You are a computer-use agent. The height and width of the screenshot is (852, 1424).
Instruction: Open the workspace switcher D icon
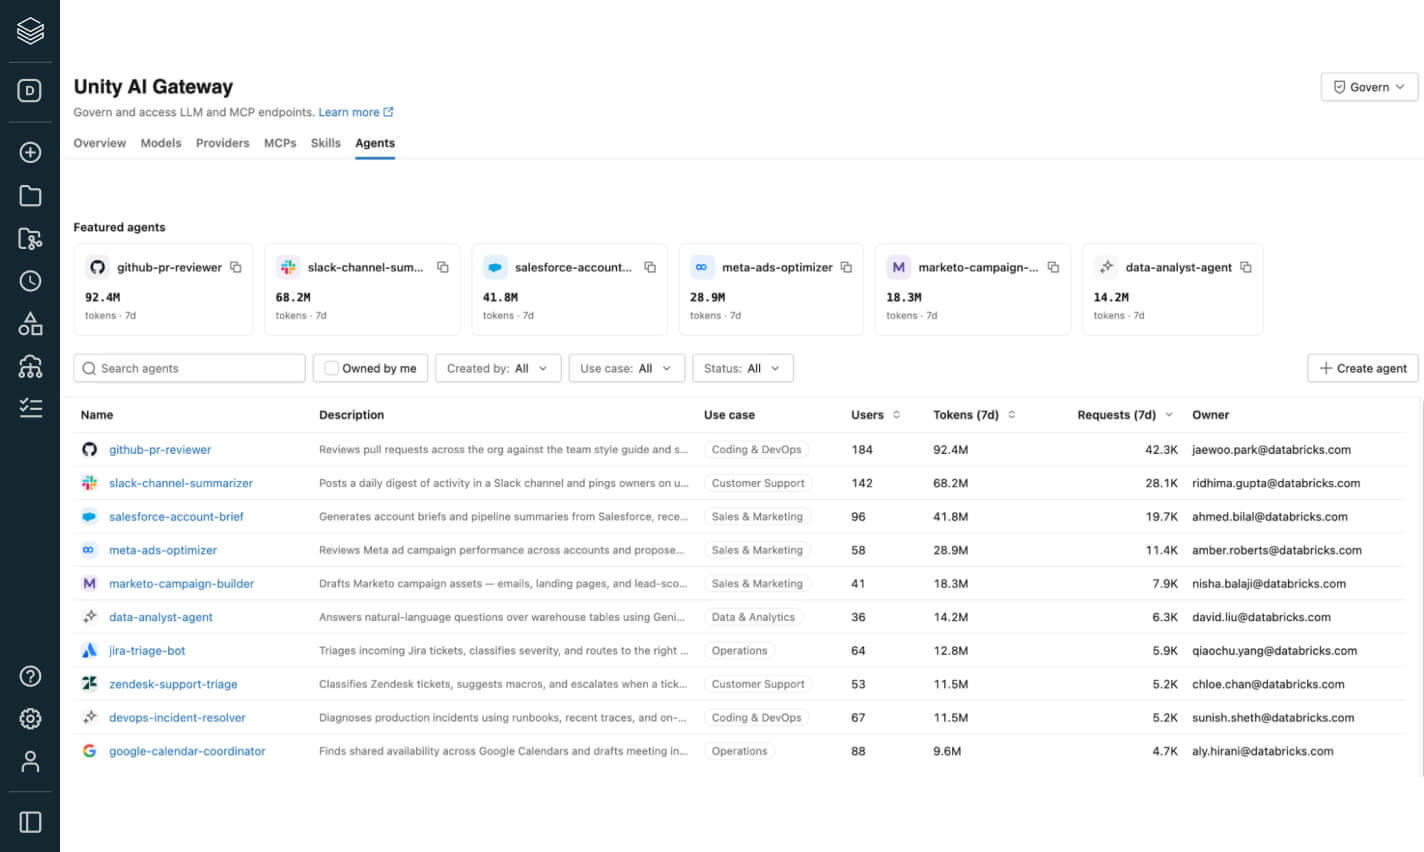(x=30, y=91)
